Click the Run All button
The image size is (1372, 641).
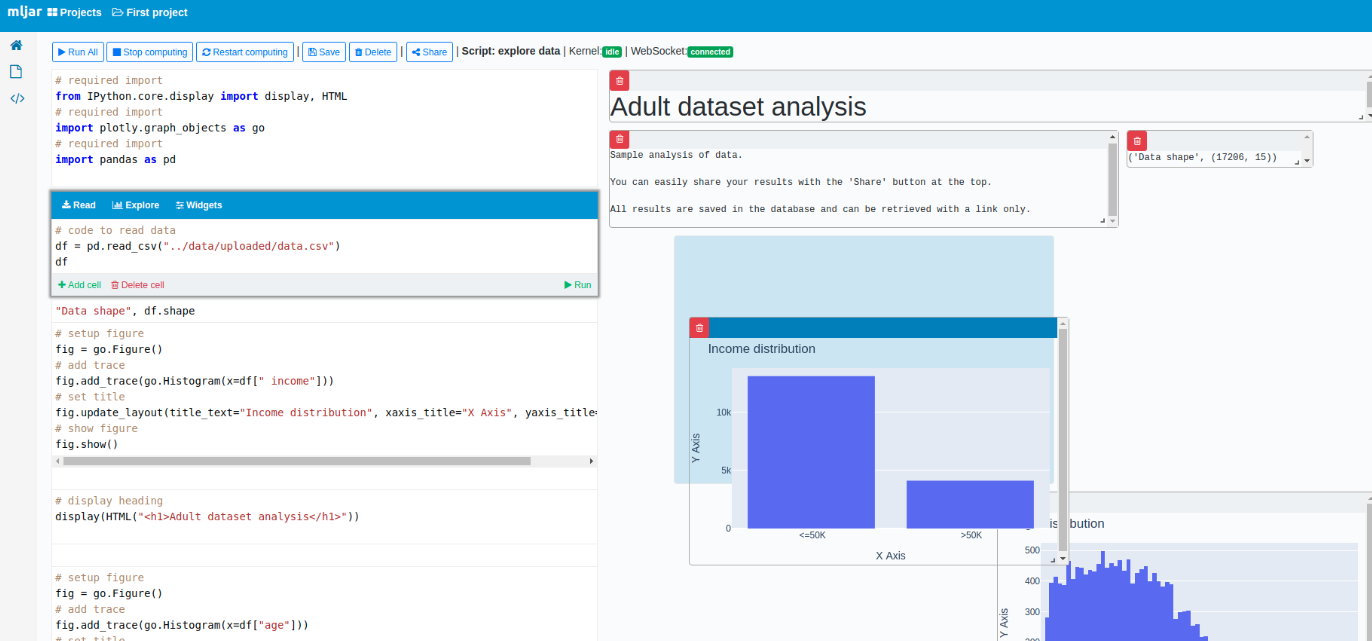78,52
